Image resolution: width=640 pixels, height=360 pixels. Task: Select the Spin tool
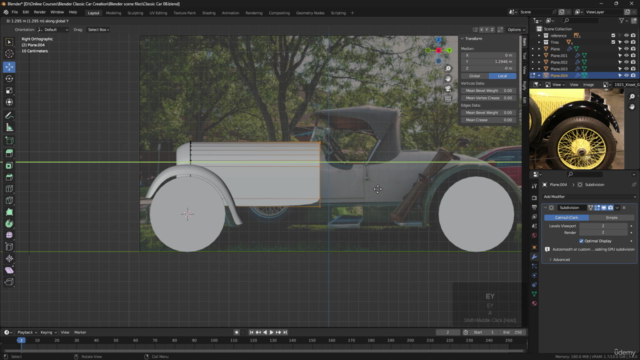[9, 224]
